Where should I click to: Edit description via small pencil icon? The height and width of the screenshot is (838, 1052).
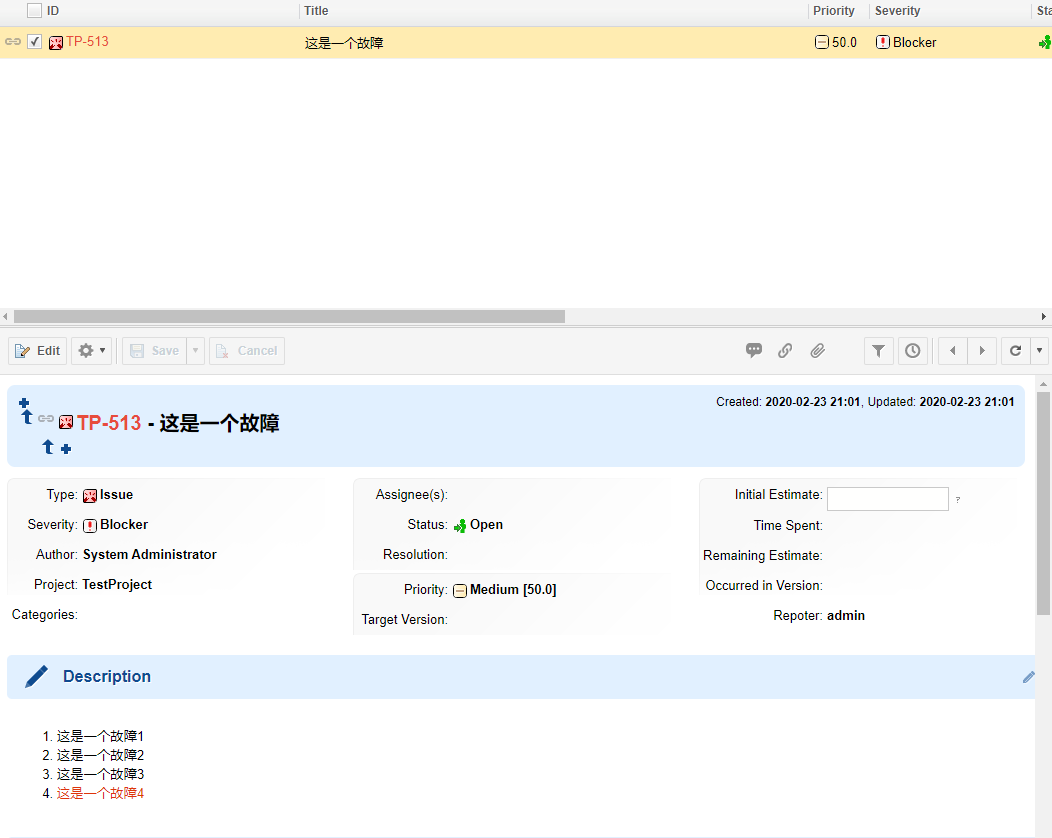(1028, 677)
